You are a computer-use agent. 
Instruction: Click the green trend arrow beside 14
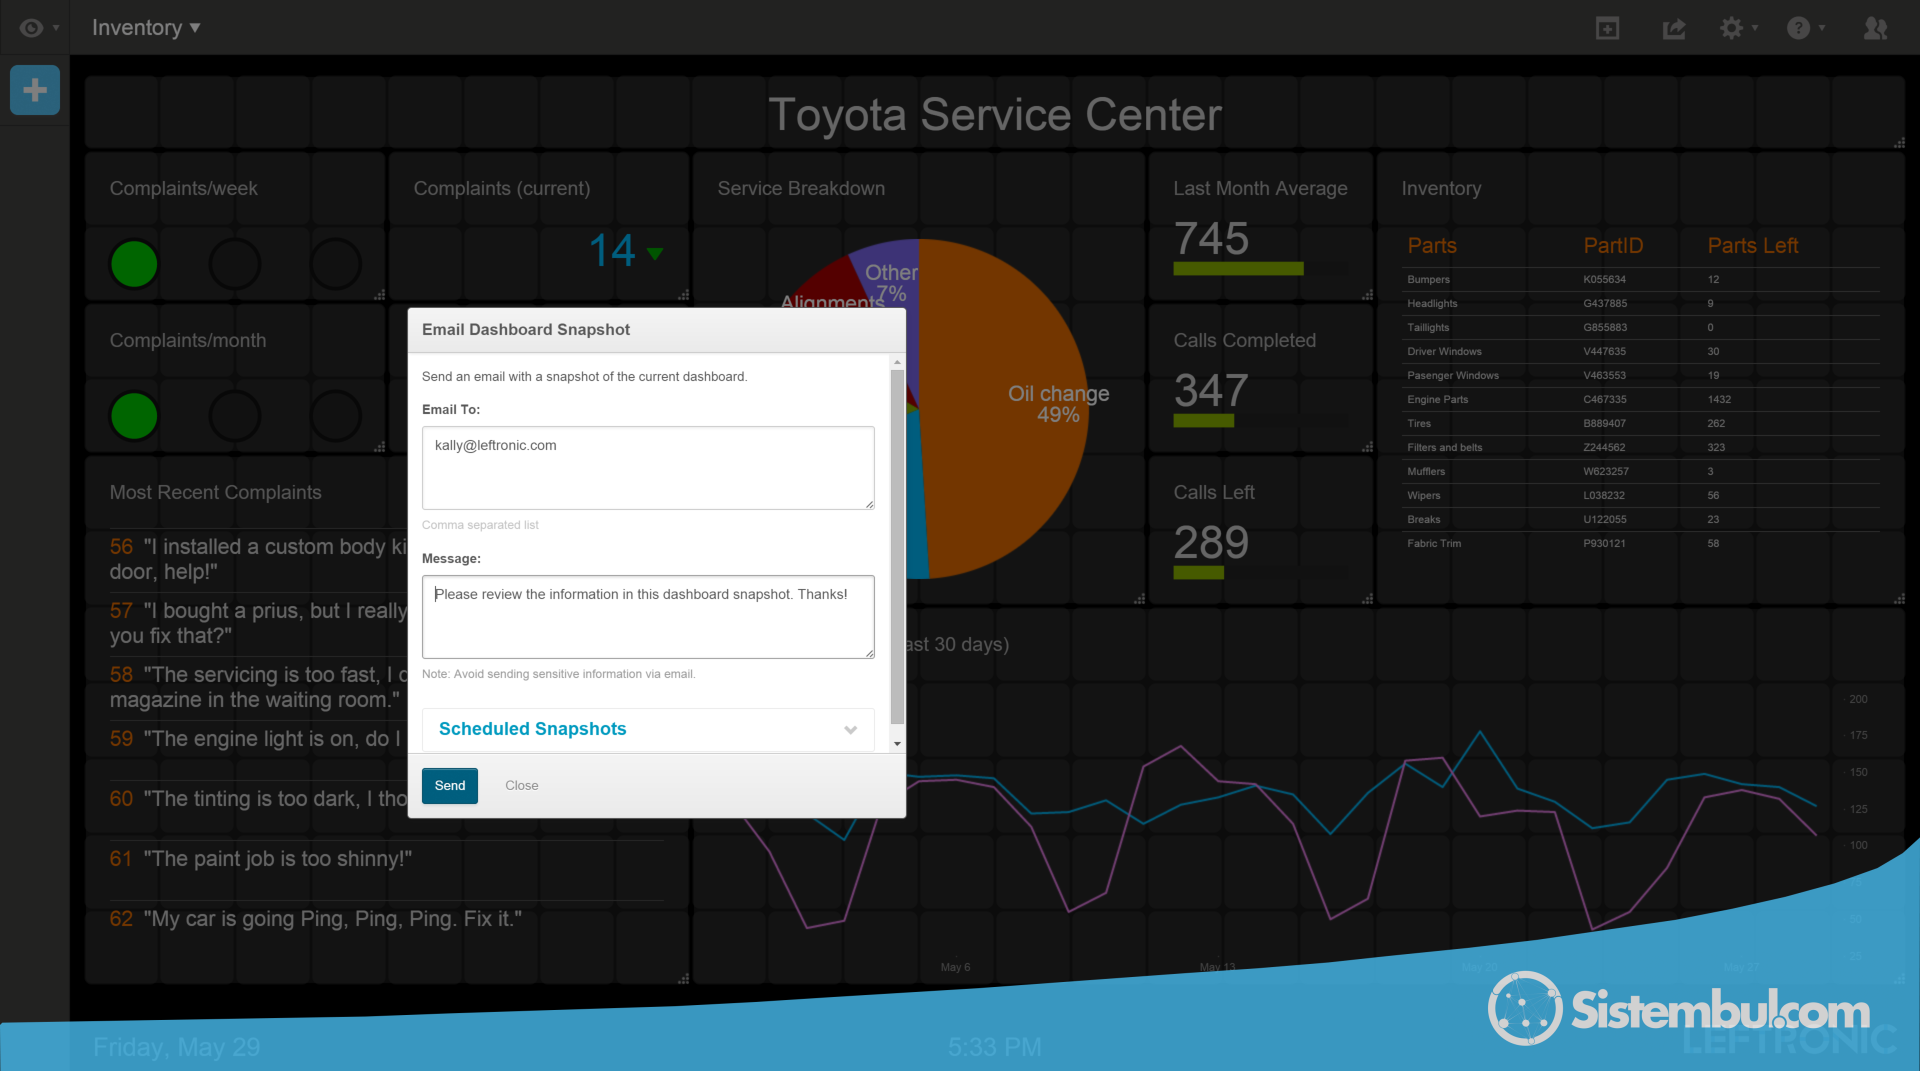655,253
